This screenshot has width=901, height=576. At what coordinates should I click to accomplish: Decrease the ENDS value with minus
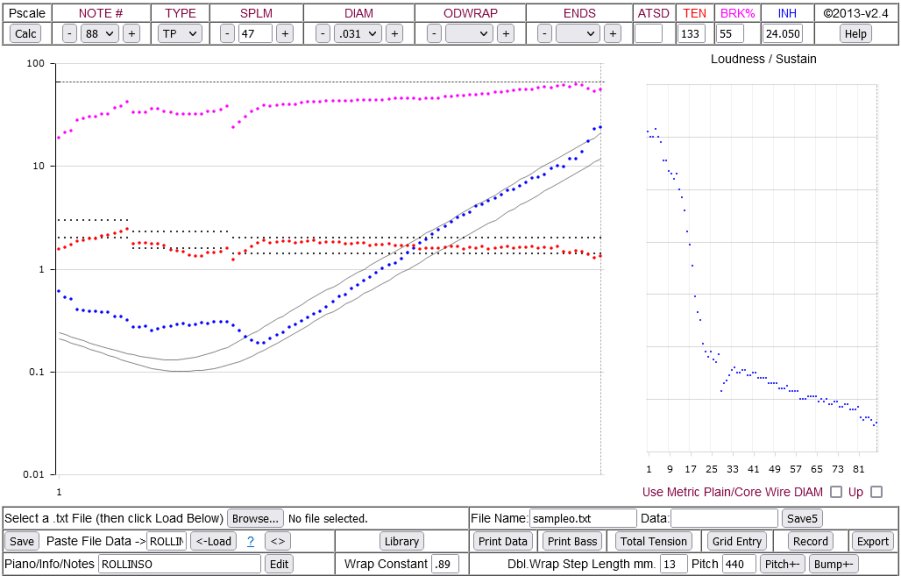click(545, 34)
